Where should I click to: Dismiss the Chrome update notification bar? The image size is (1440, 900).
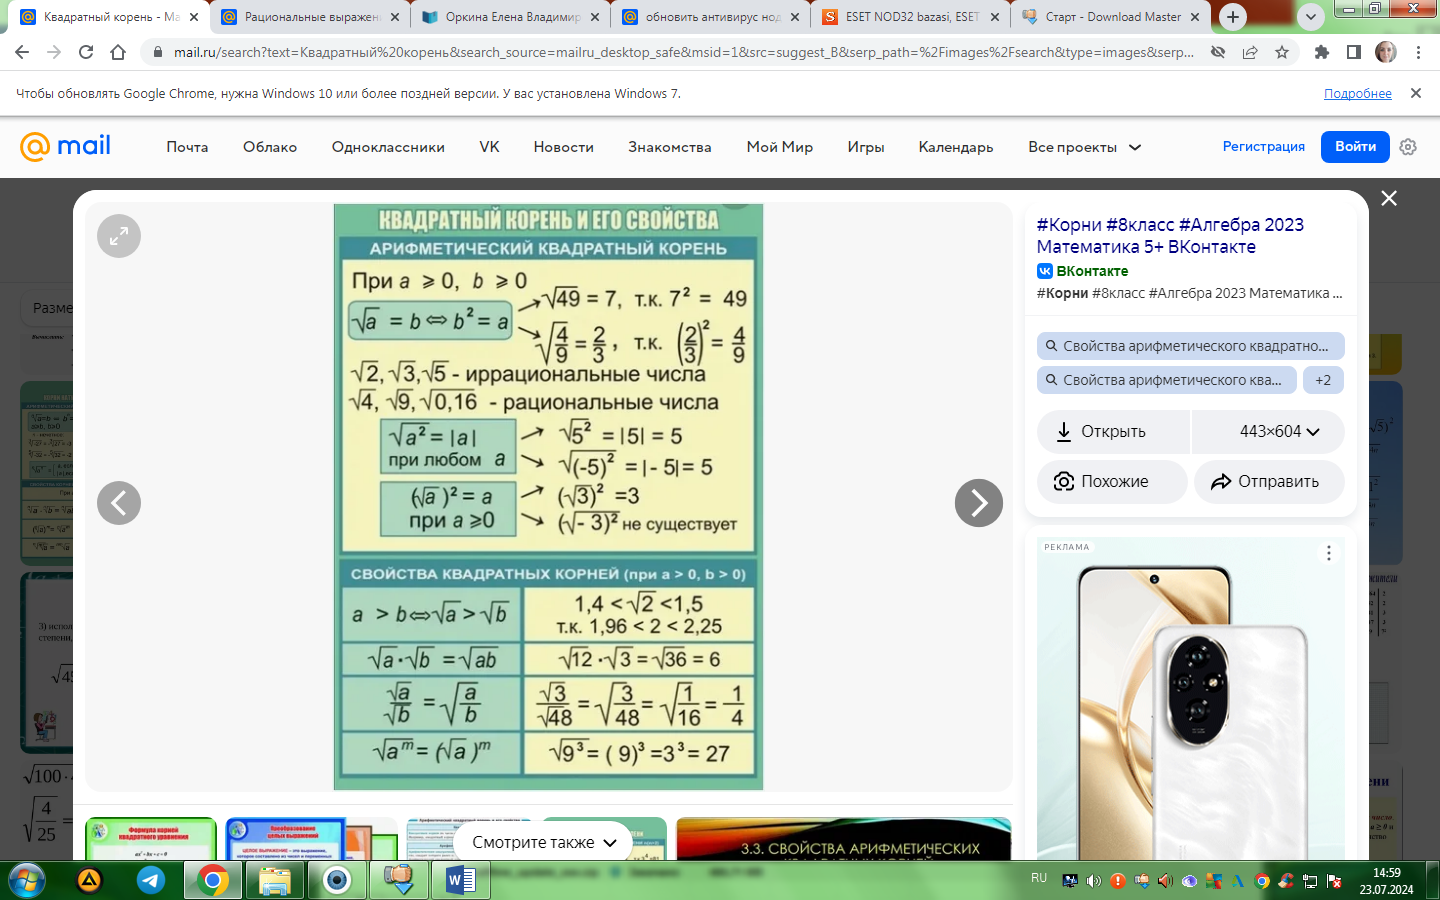point(1415,93)
